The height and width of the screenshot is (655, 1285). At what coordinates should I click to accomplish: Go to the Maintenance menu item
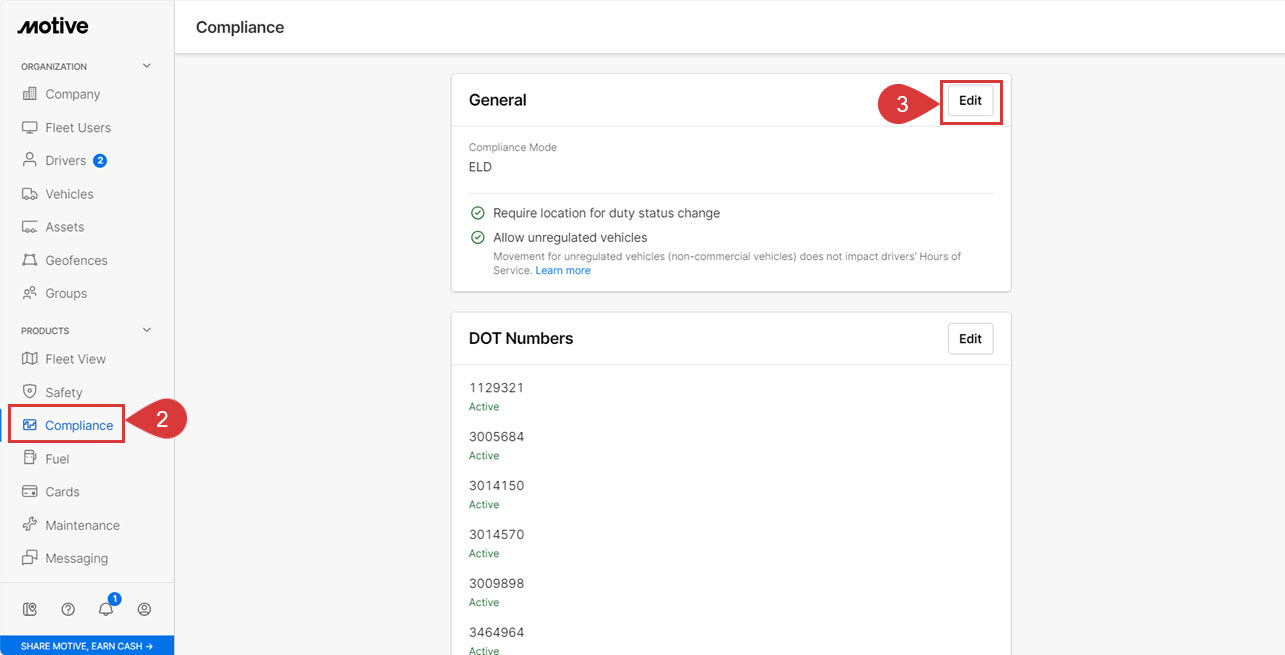(x=82, y=525)
